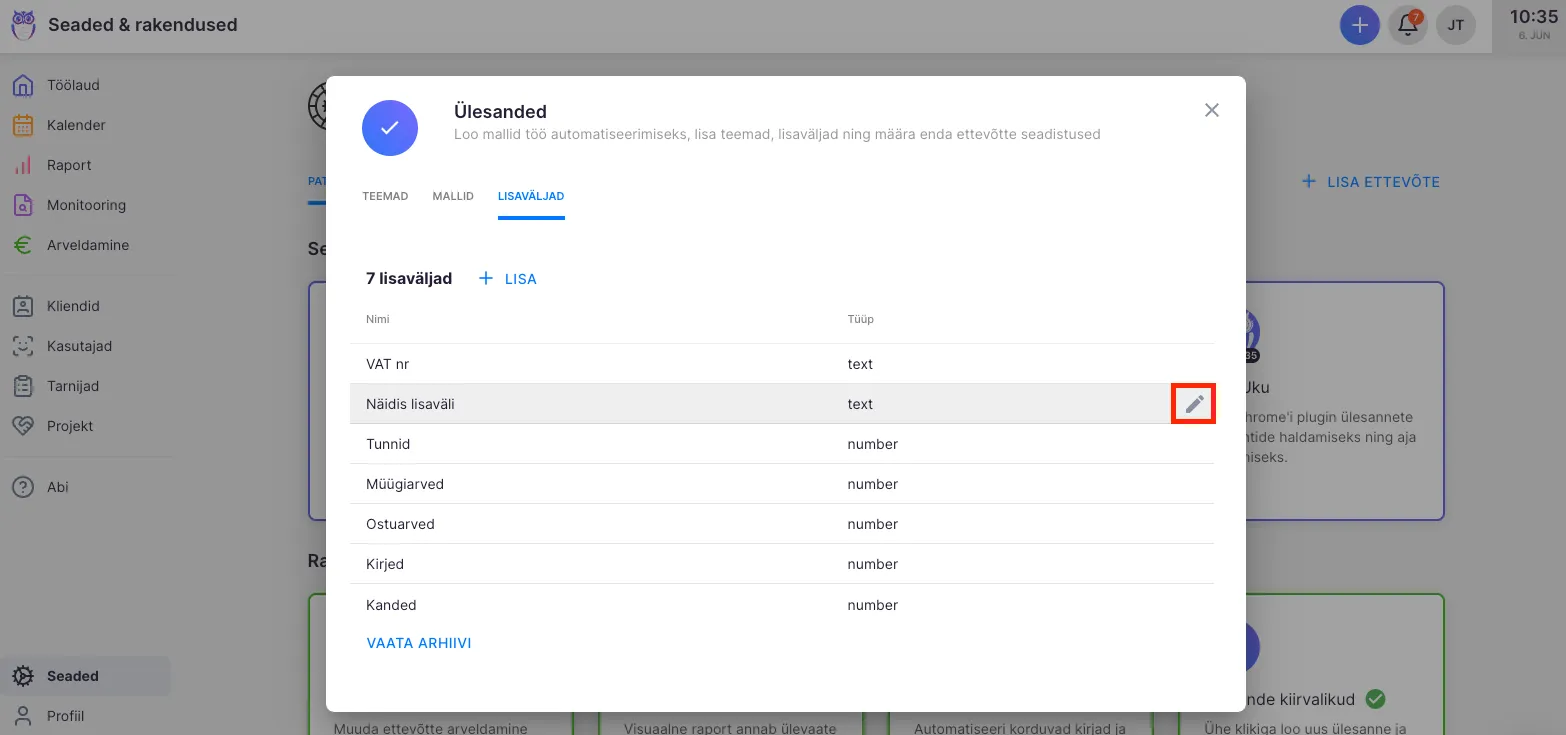
Task: Click the Vaata arhiivi link
Action: click(x=419, y=643)
